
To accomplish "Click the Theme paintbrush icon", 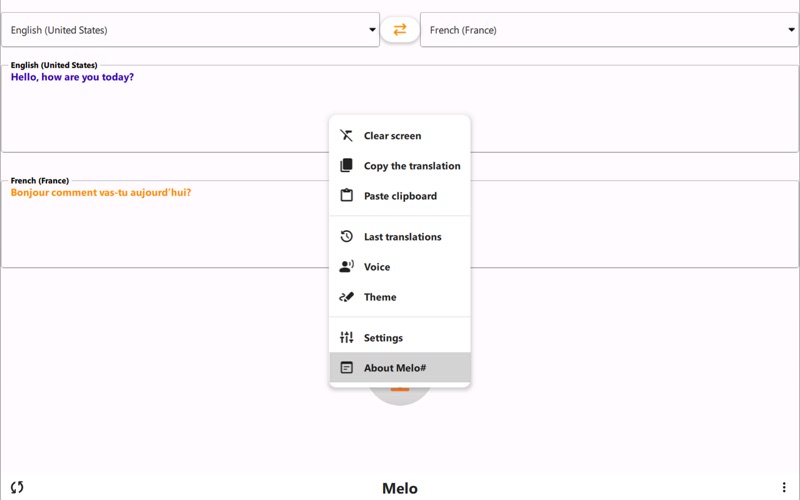I will (x=346, y=297).
